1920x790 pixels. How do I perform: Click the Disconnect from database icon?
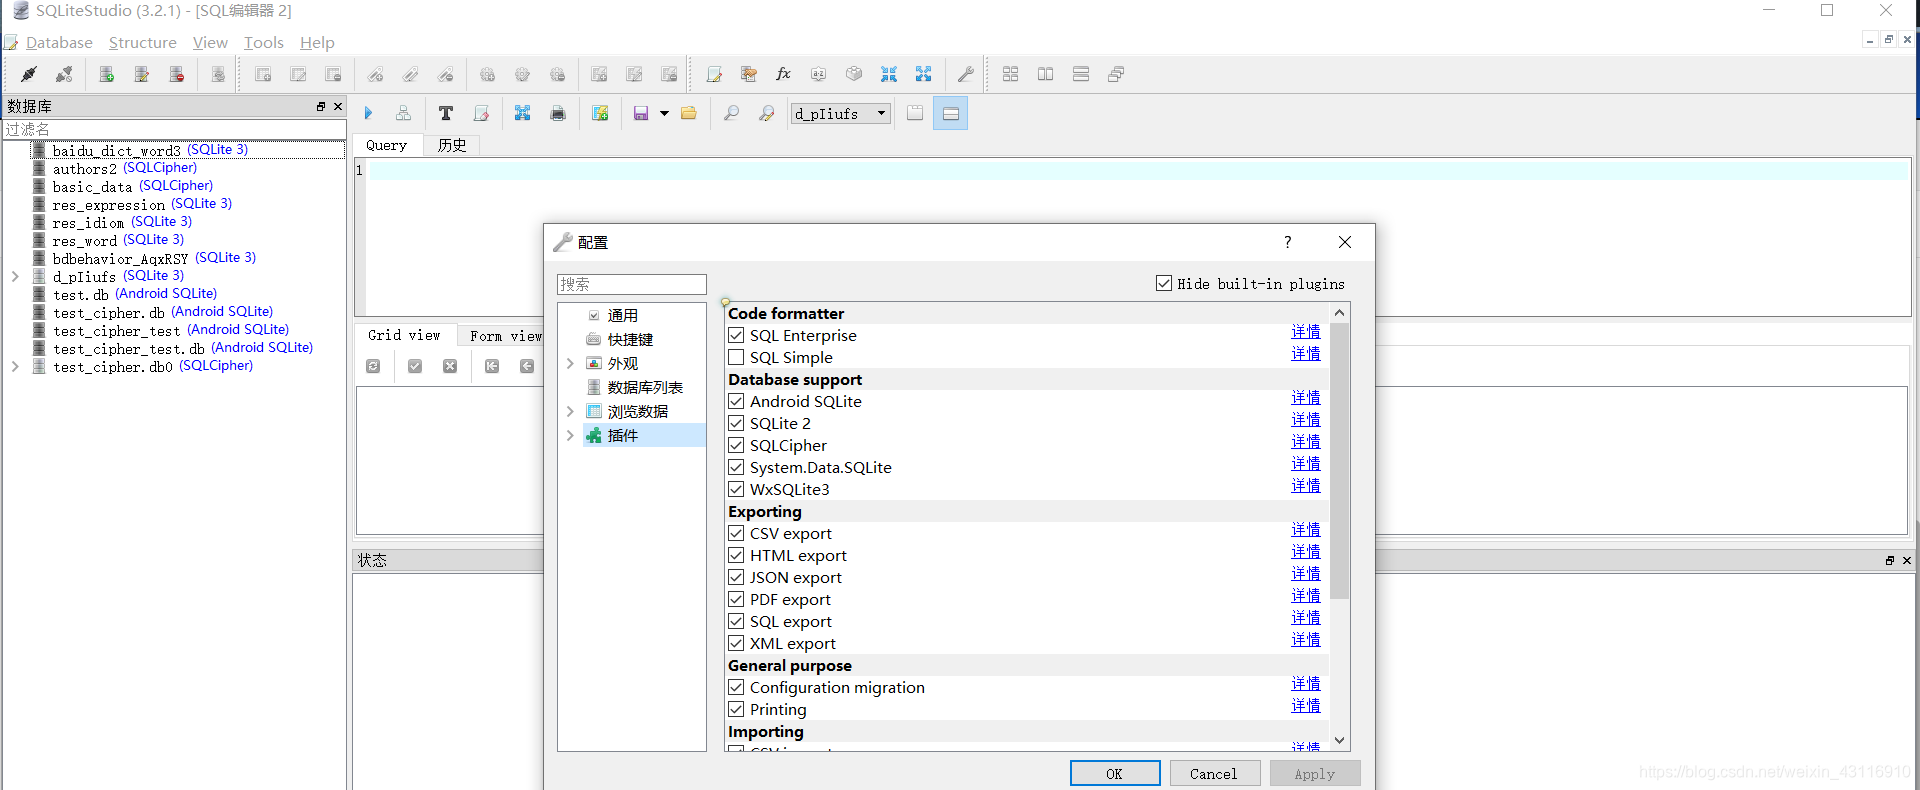(x=64, y=74)
